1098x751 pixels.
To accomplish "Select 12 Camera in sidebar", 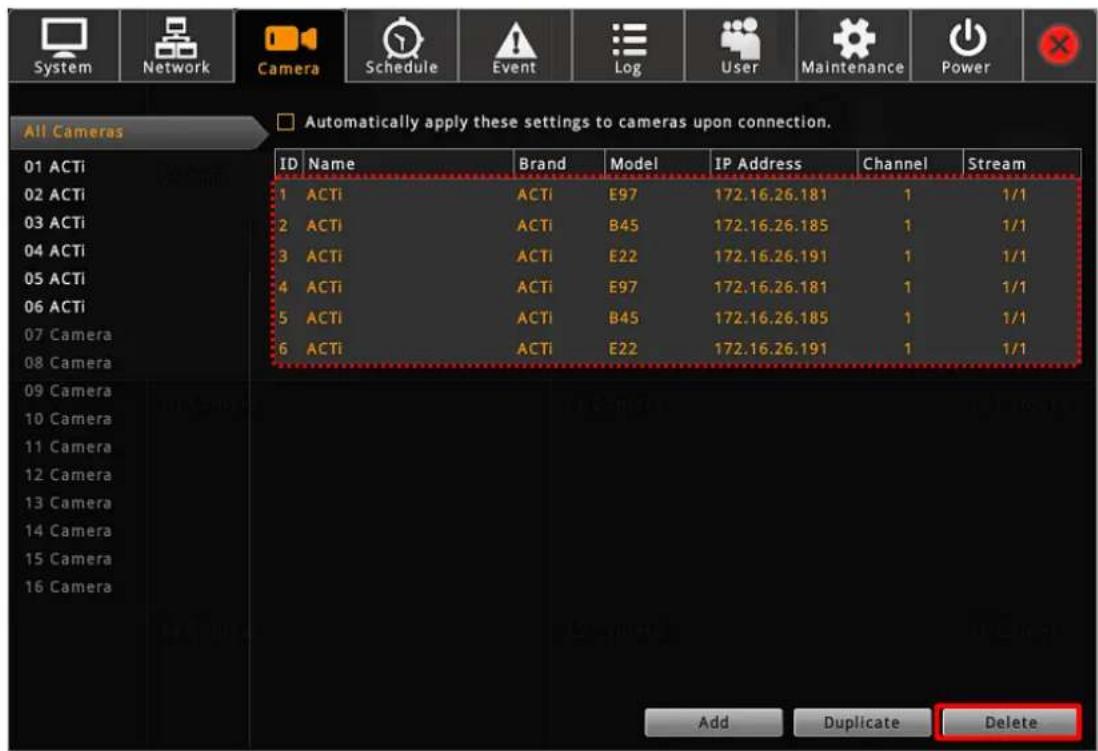I will [x=68, y=475].
